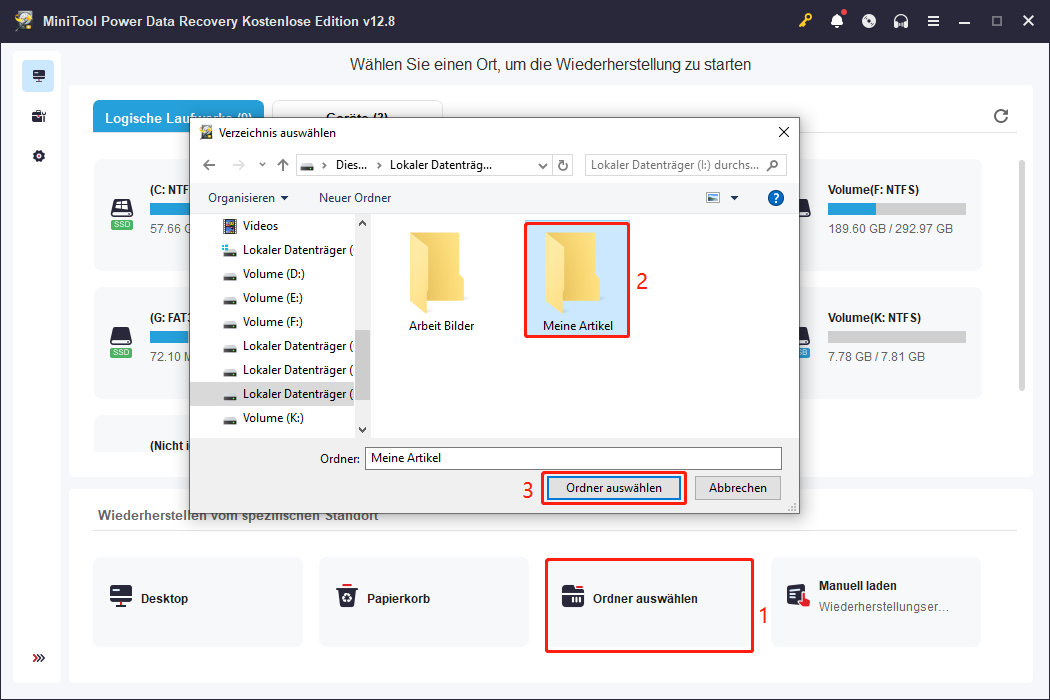
Task: Expand the sidebar with the double-arrow control
Action: point(38,658)
